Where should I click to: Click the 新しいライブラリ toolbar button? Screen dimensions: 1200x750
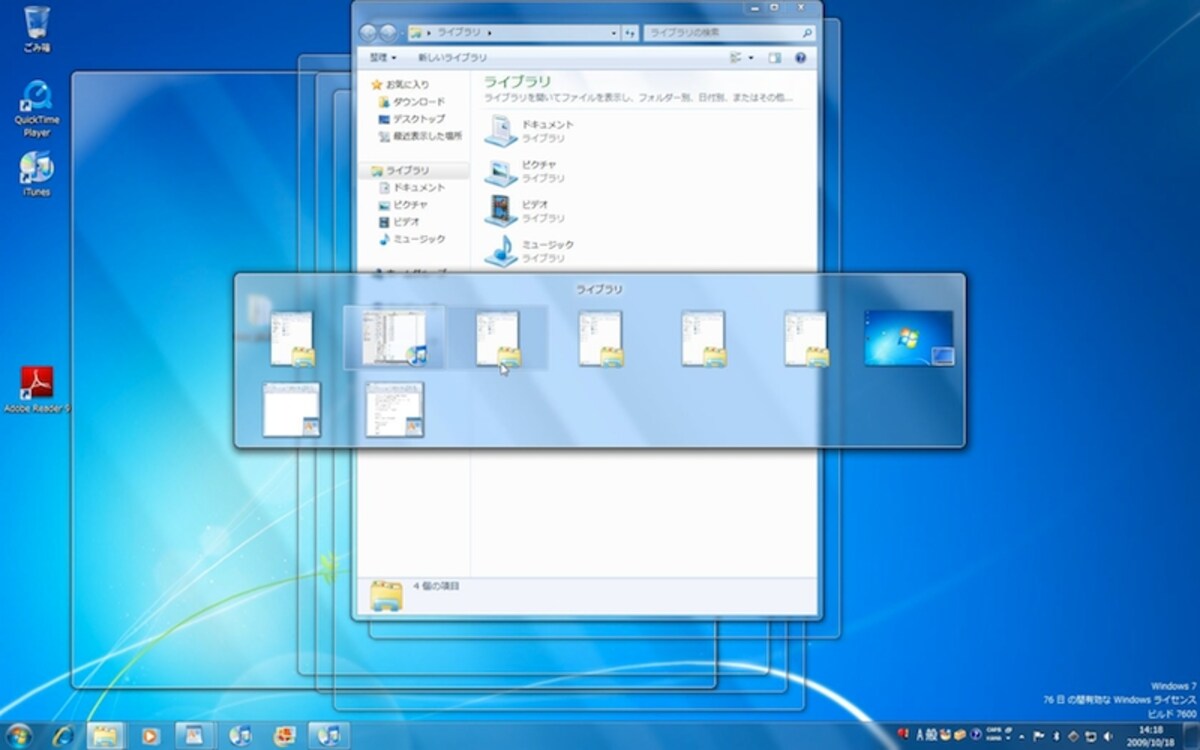click(453, 58)
